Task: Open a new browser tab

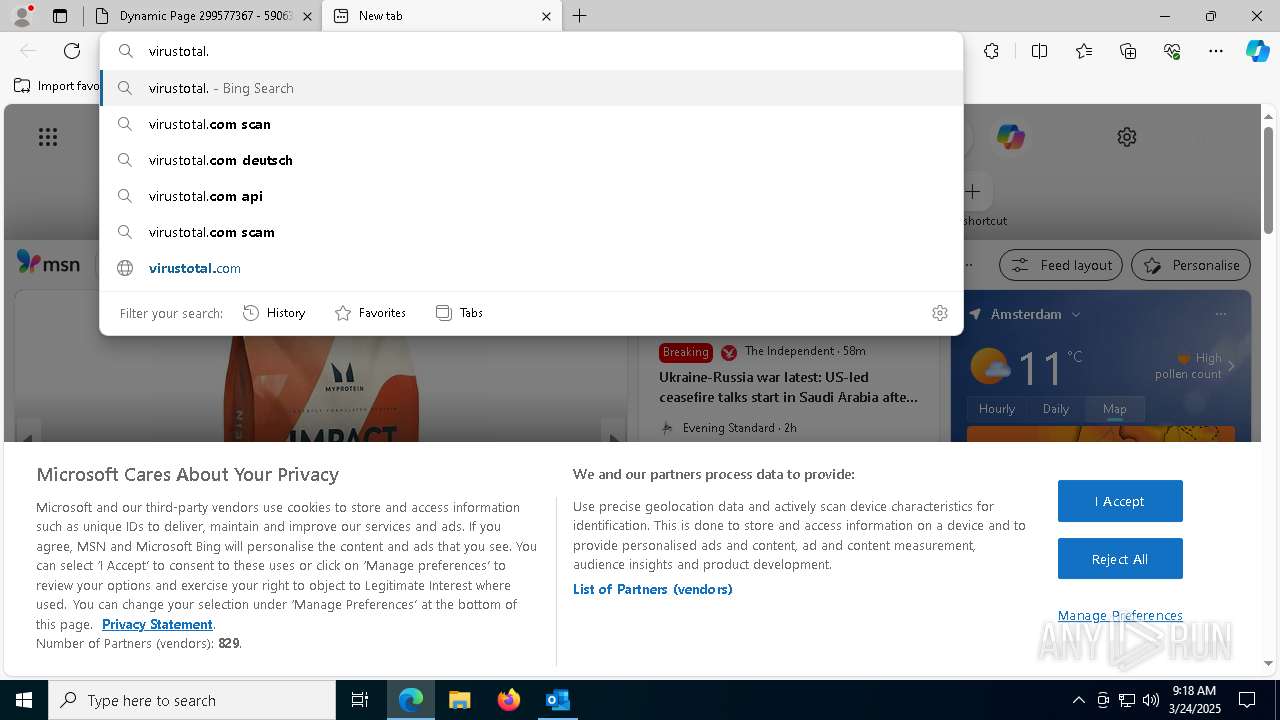Action: tap(580, 16)
